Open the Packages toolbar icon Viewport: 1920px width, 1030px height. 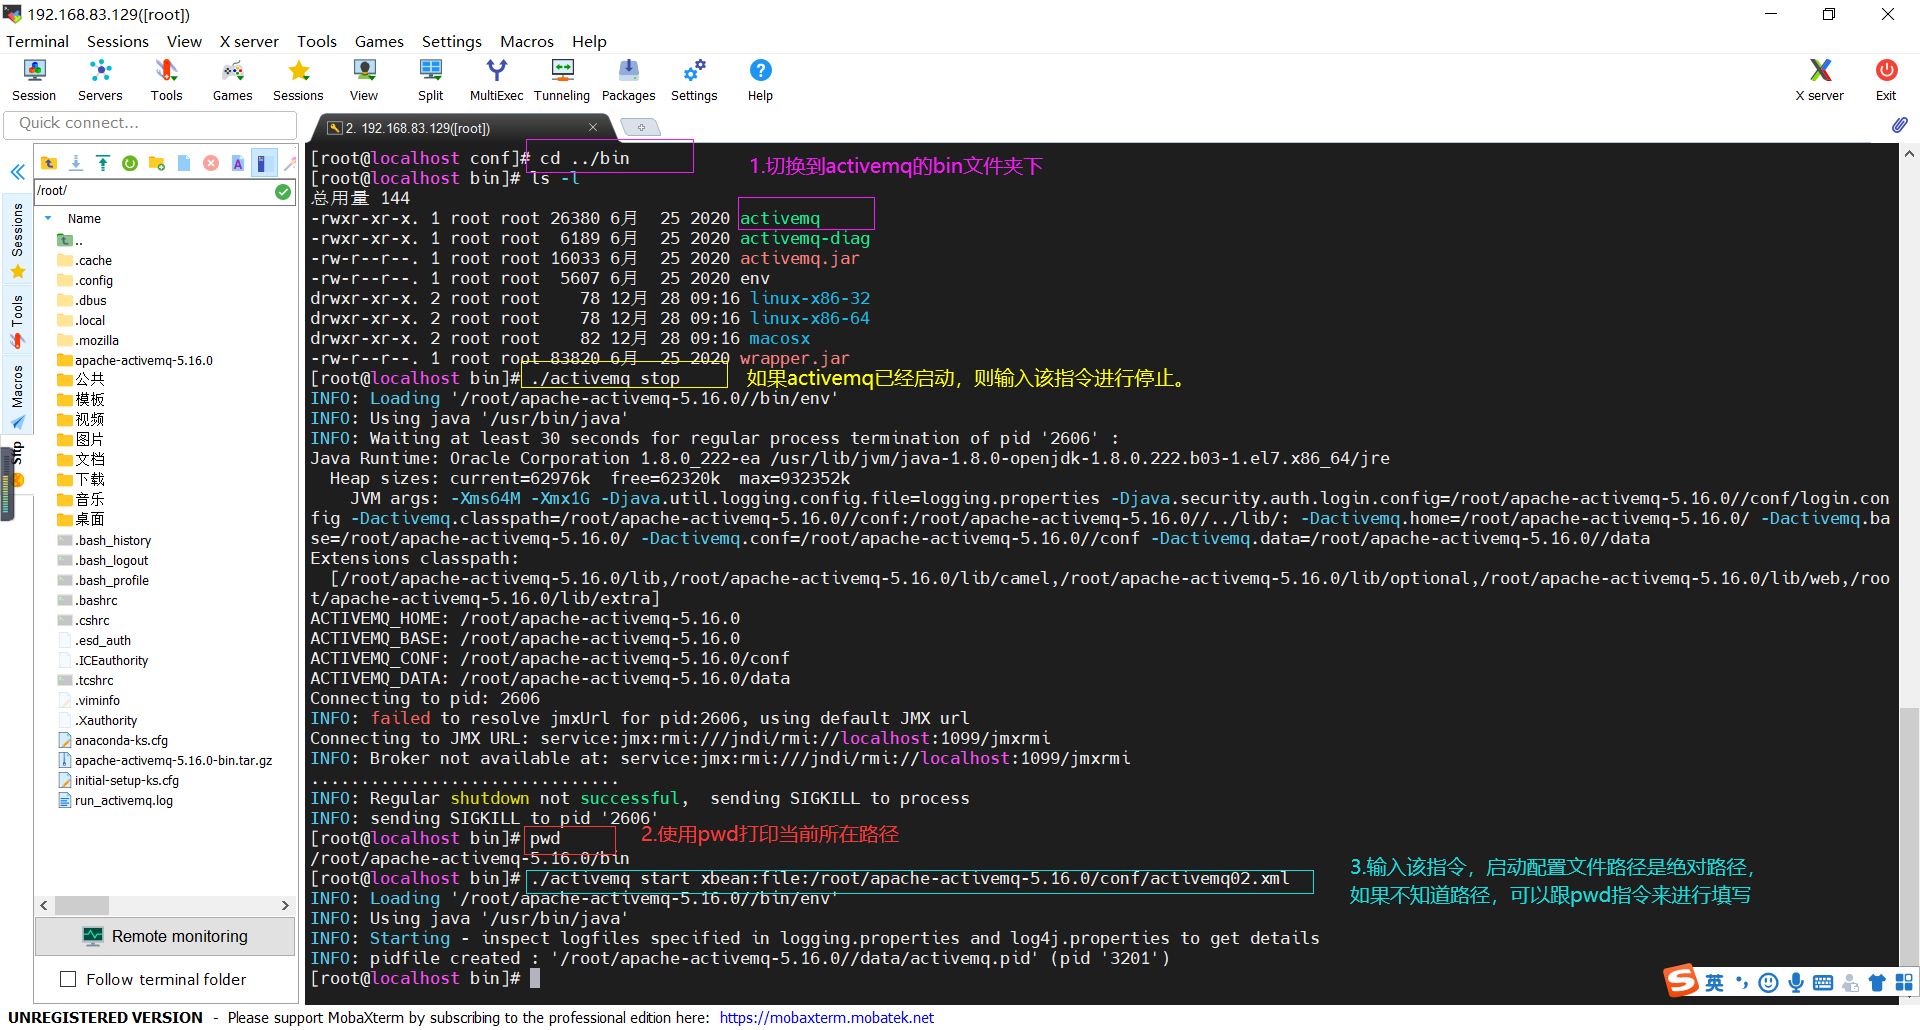pos(628,80)
